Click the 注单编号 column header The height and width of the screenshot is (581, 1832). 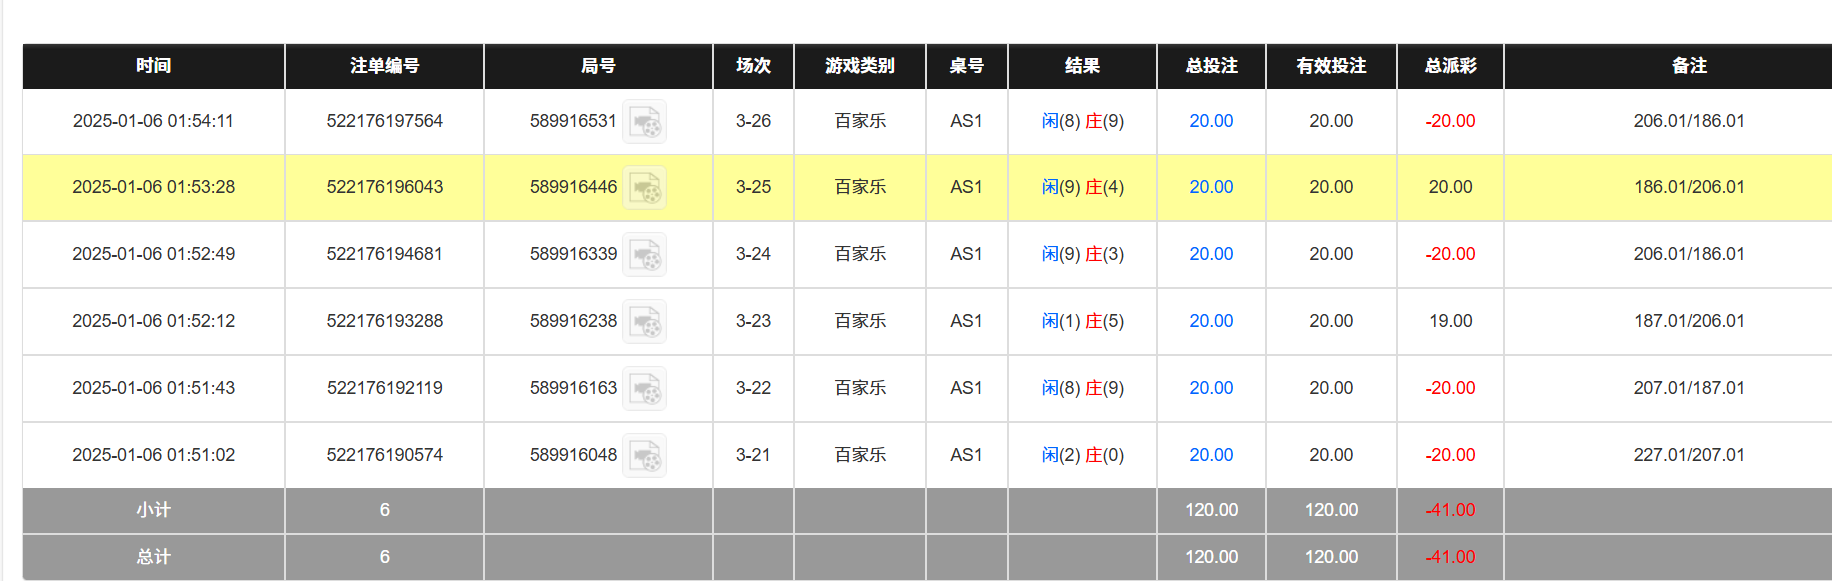(384, 66)
